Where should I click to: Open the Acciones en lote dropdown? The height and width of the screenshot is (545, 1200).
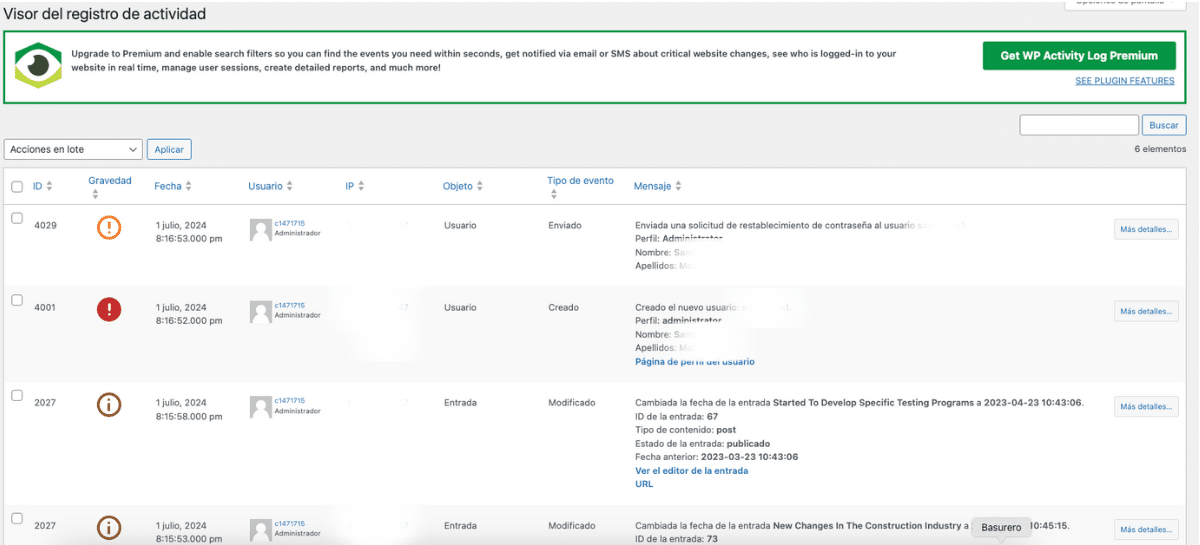click(x=73, y=149)
